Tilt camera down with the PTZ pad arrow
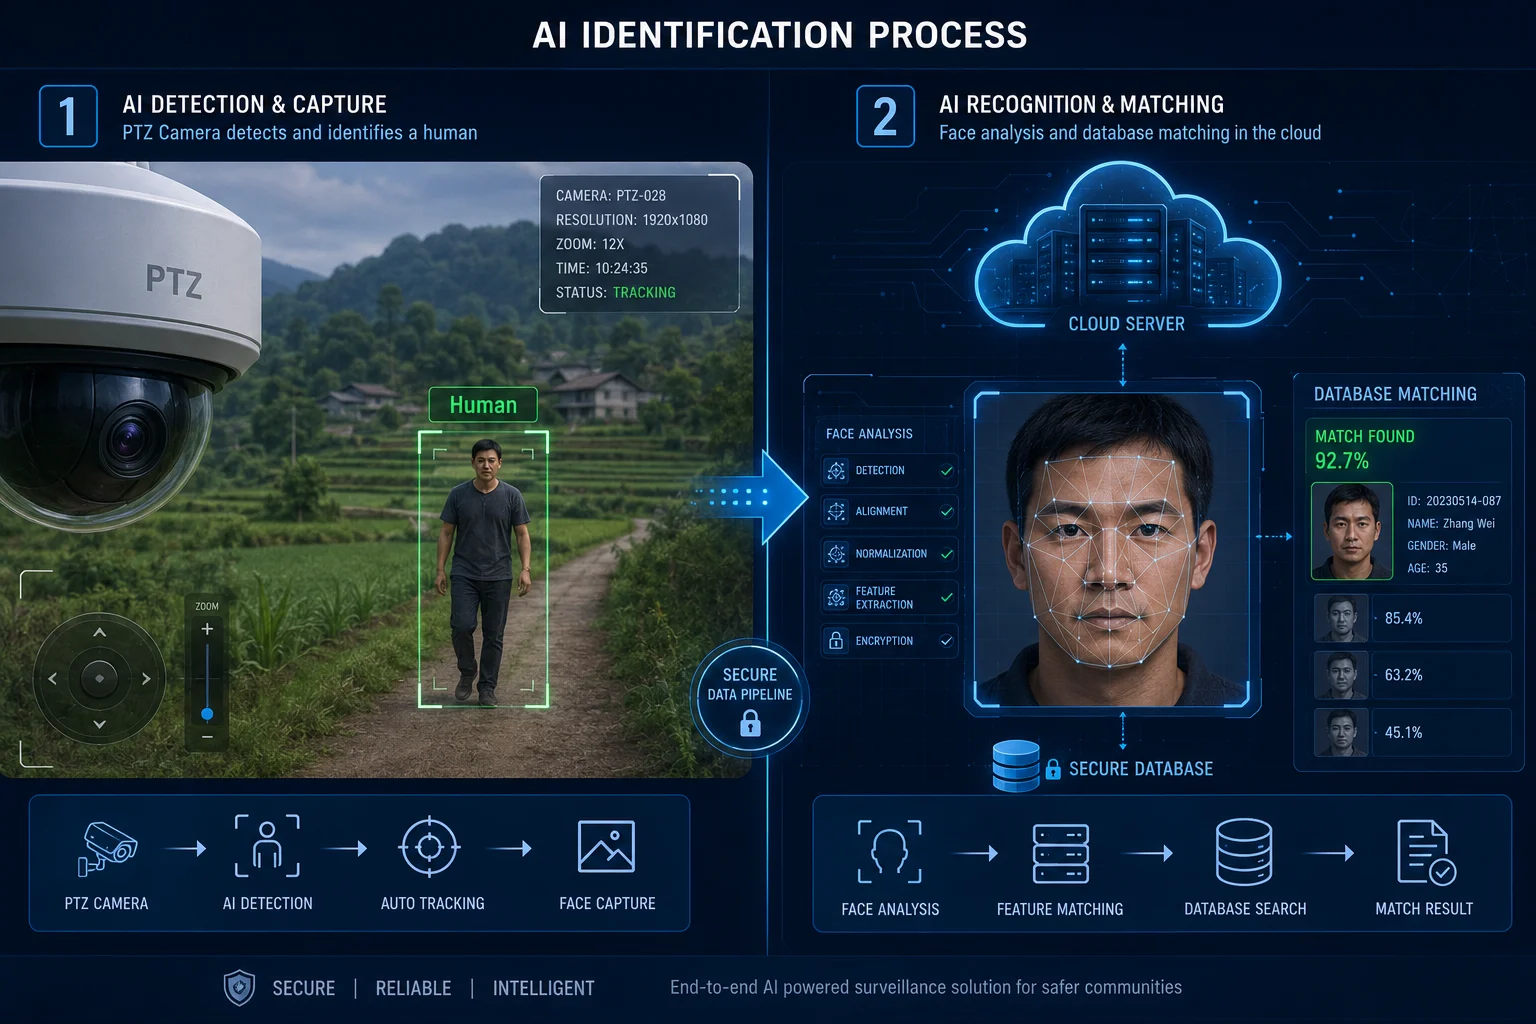 [x=99, y=724]
